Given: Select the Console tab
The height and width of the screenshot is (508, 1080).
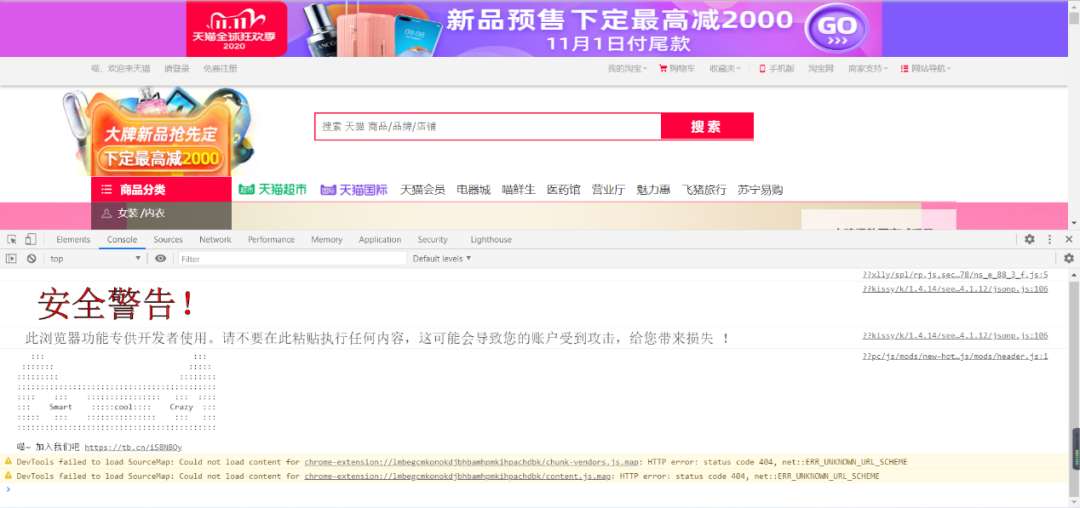Looking at the screenshot, I should click(122, 240).
